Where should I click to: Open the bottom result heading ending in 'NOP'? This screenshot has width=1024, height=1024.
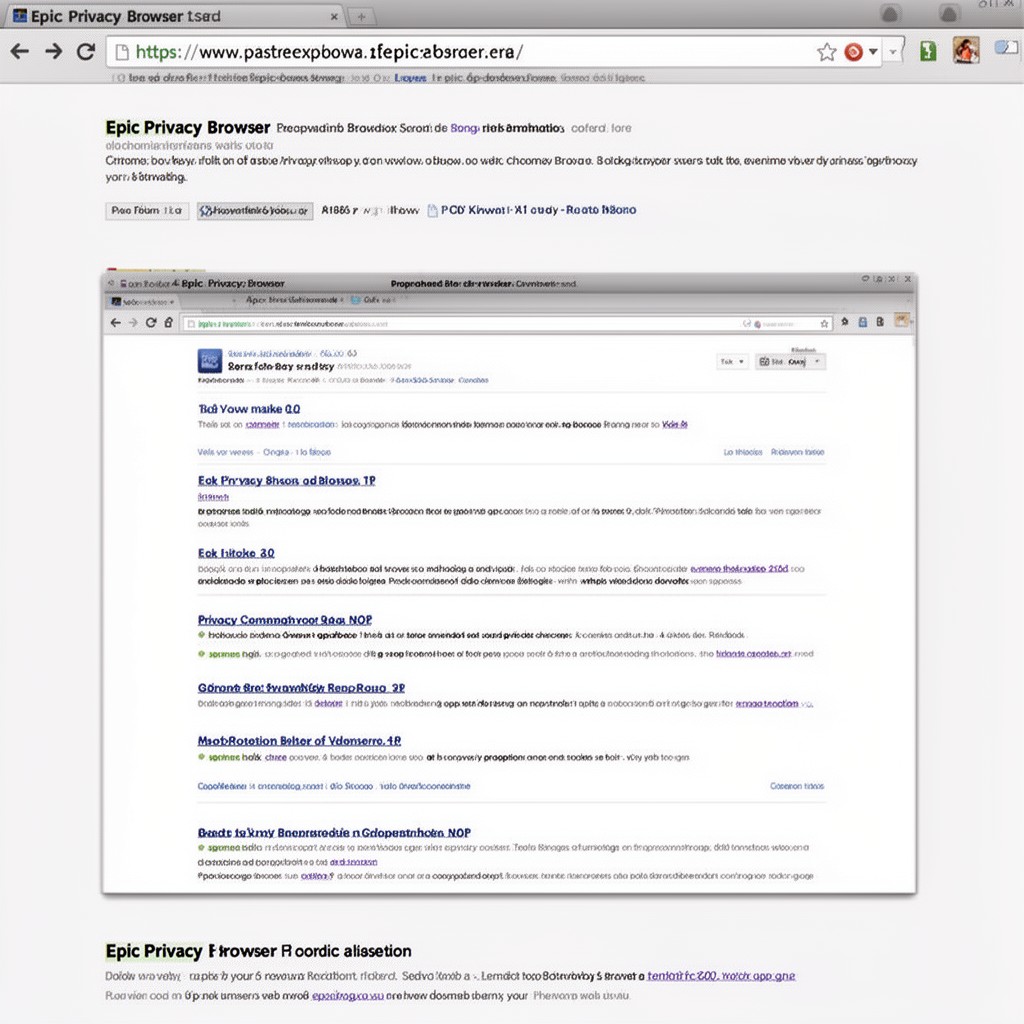click(334, 833)
